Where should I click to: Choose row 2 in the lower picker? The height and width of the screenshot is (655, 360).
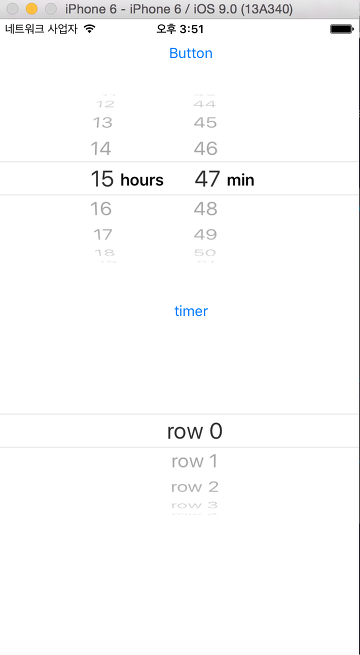(x=195, y=487)
